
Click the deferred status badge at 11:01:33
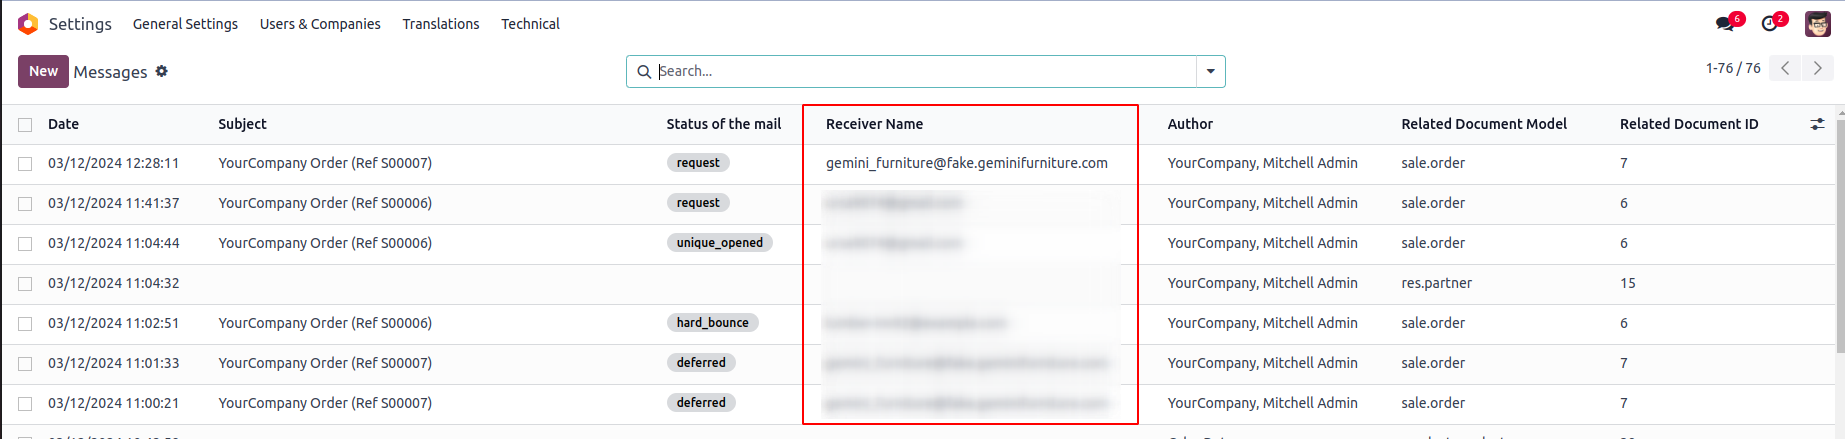(701, 363)
